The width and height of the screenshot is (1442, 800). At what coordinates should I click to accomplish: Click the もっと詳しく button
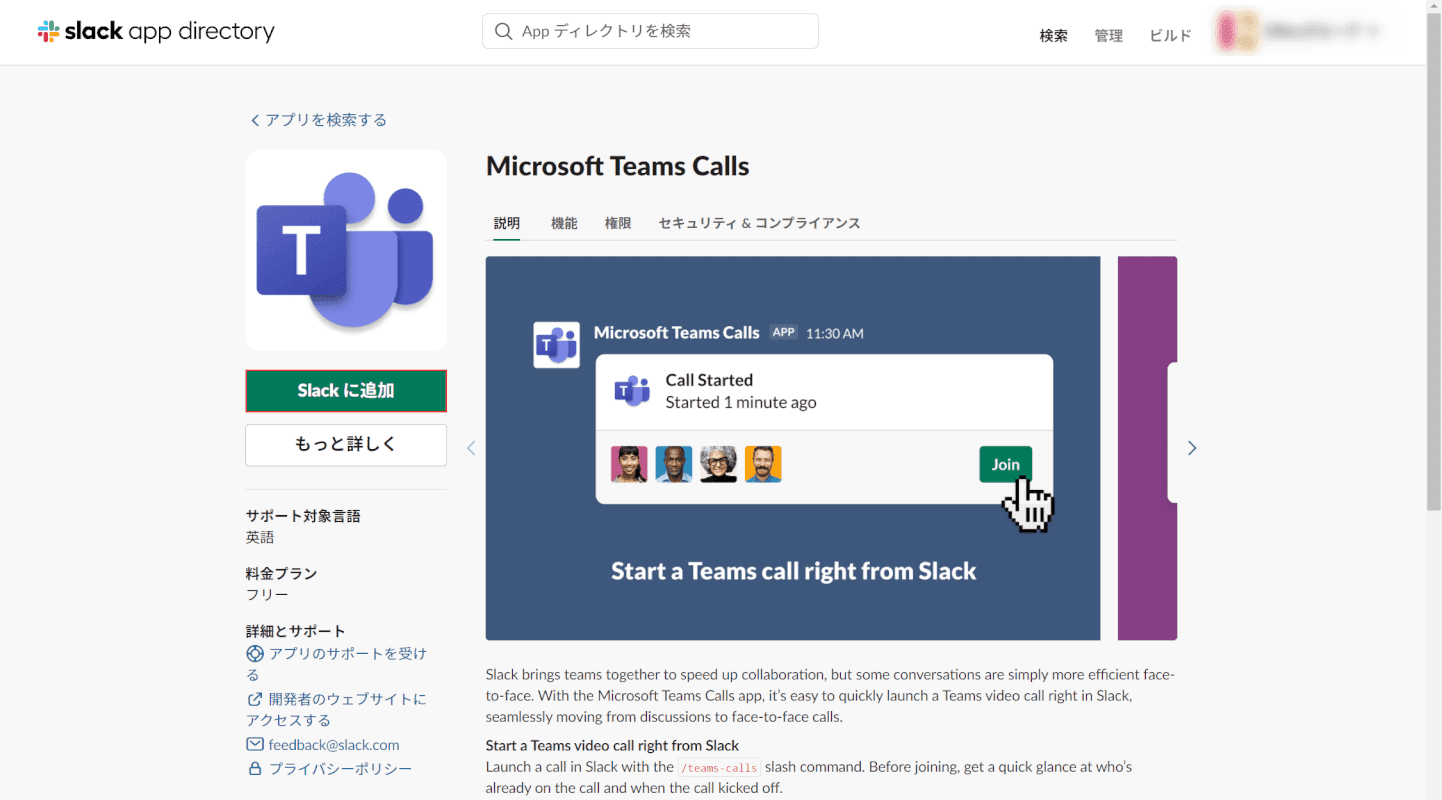(x=346, y=445)
